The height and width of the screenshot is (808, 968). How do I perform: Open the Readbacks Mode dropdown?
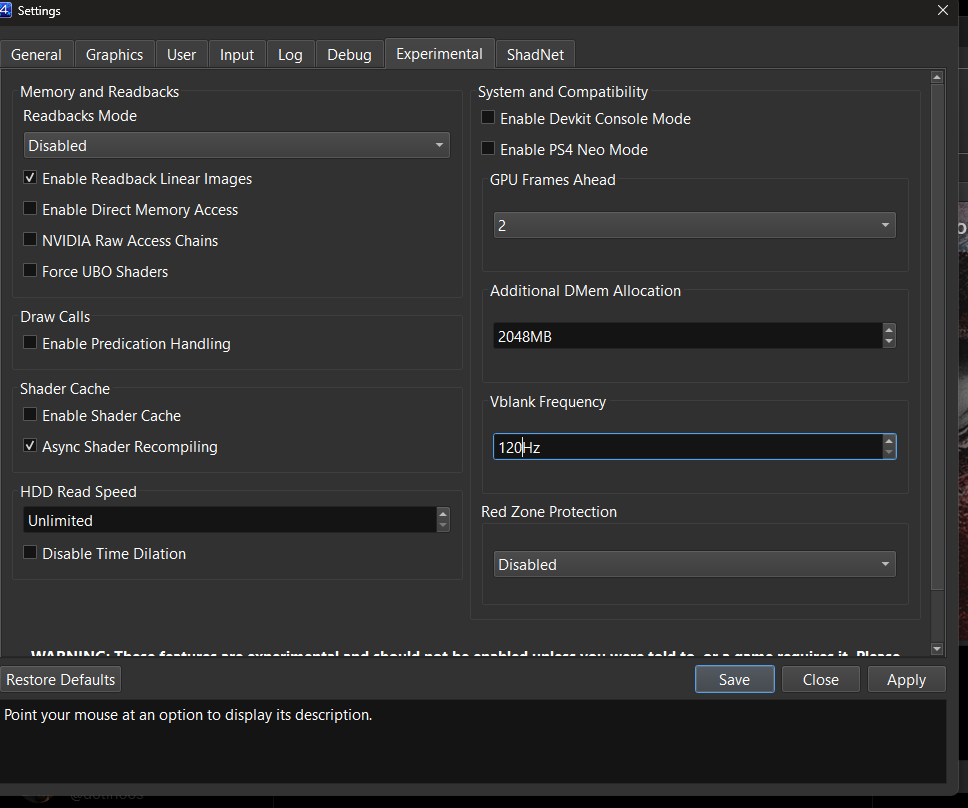tap(236, 146)
